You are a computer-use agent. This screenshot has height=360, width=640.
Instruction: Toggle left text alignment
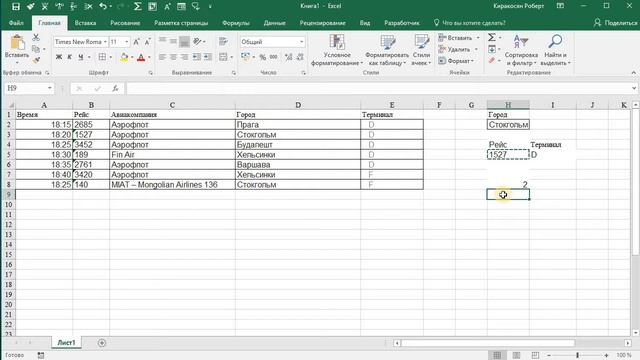click(x=162, y=57)
